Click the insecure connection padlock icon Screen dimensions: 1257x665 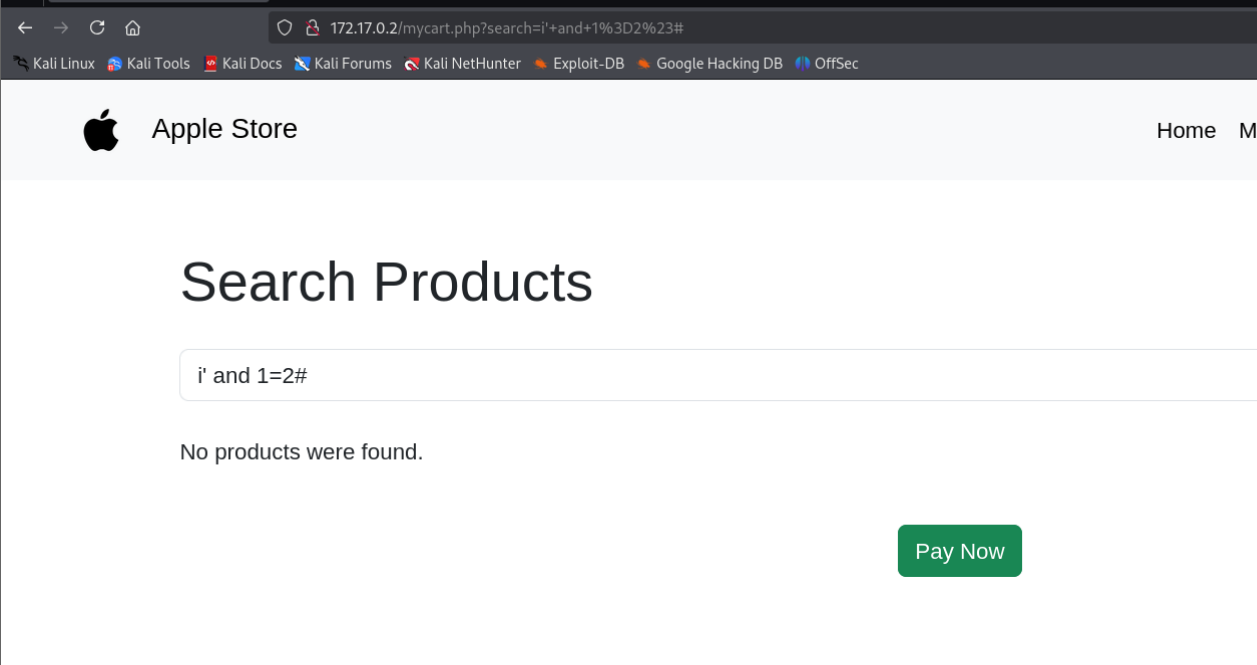point(312,28)
